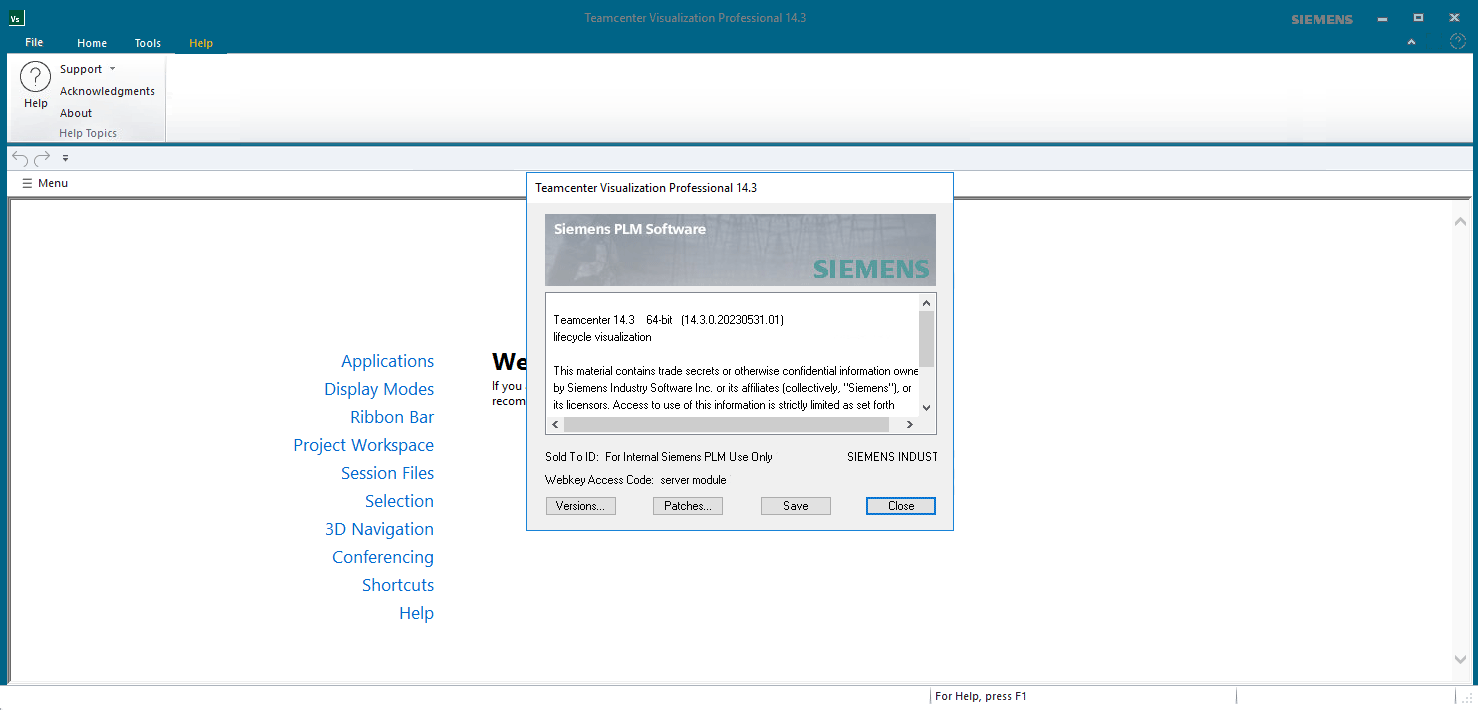Image resolution: width=1478 pixels, height=710 pixels.
Task: Switch to the Tools ribbon tab
Action: point(147,42)
